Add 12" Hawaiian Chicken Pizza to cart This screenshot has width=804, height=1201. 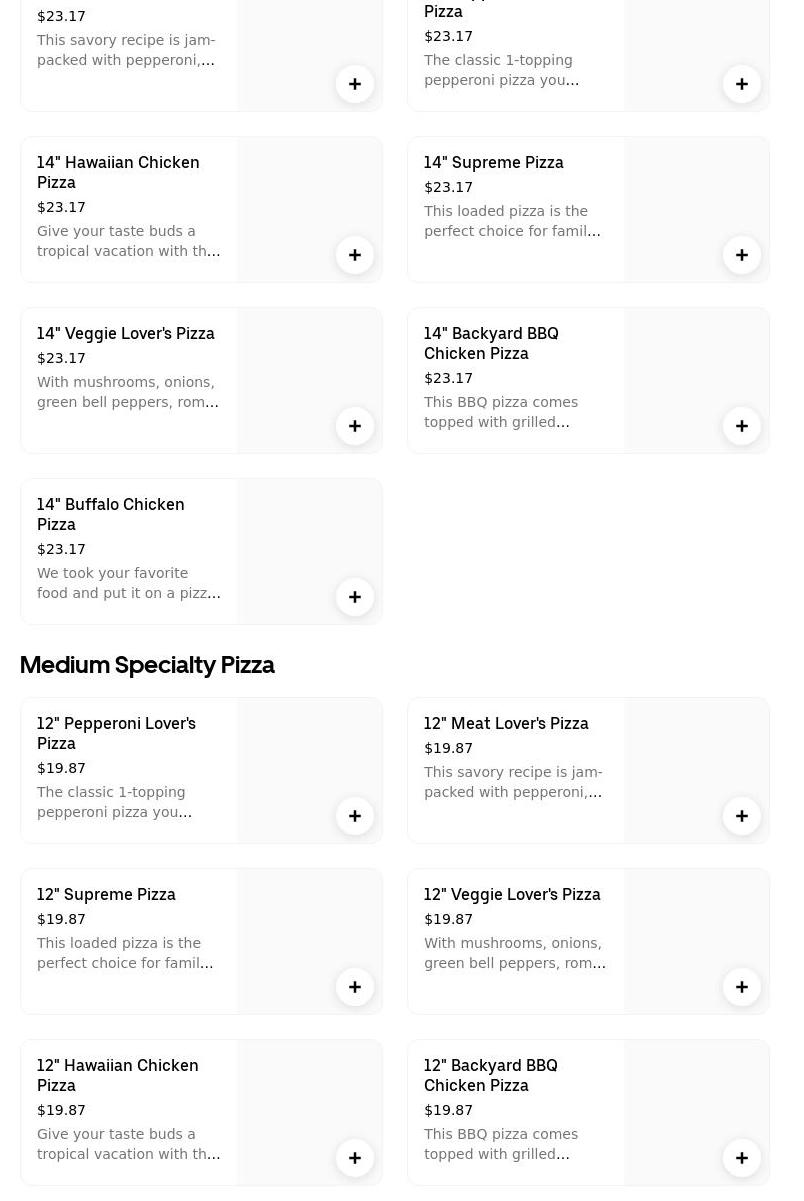click(x=355, y=1158)
